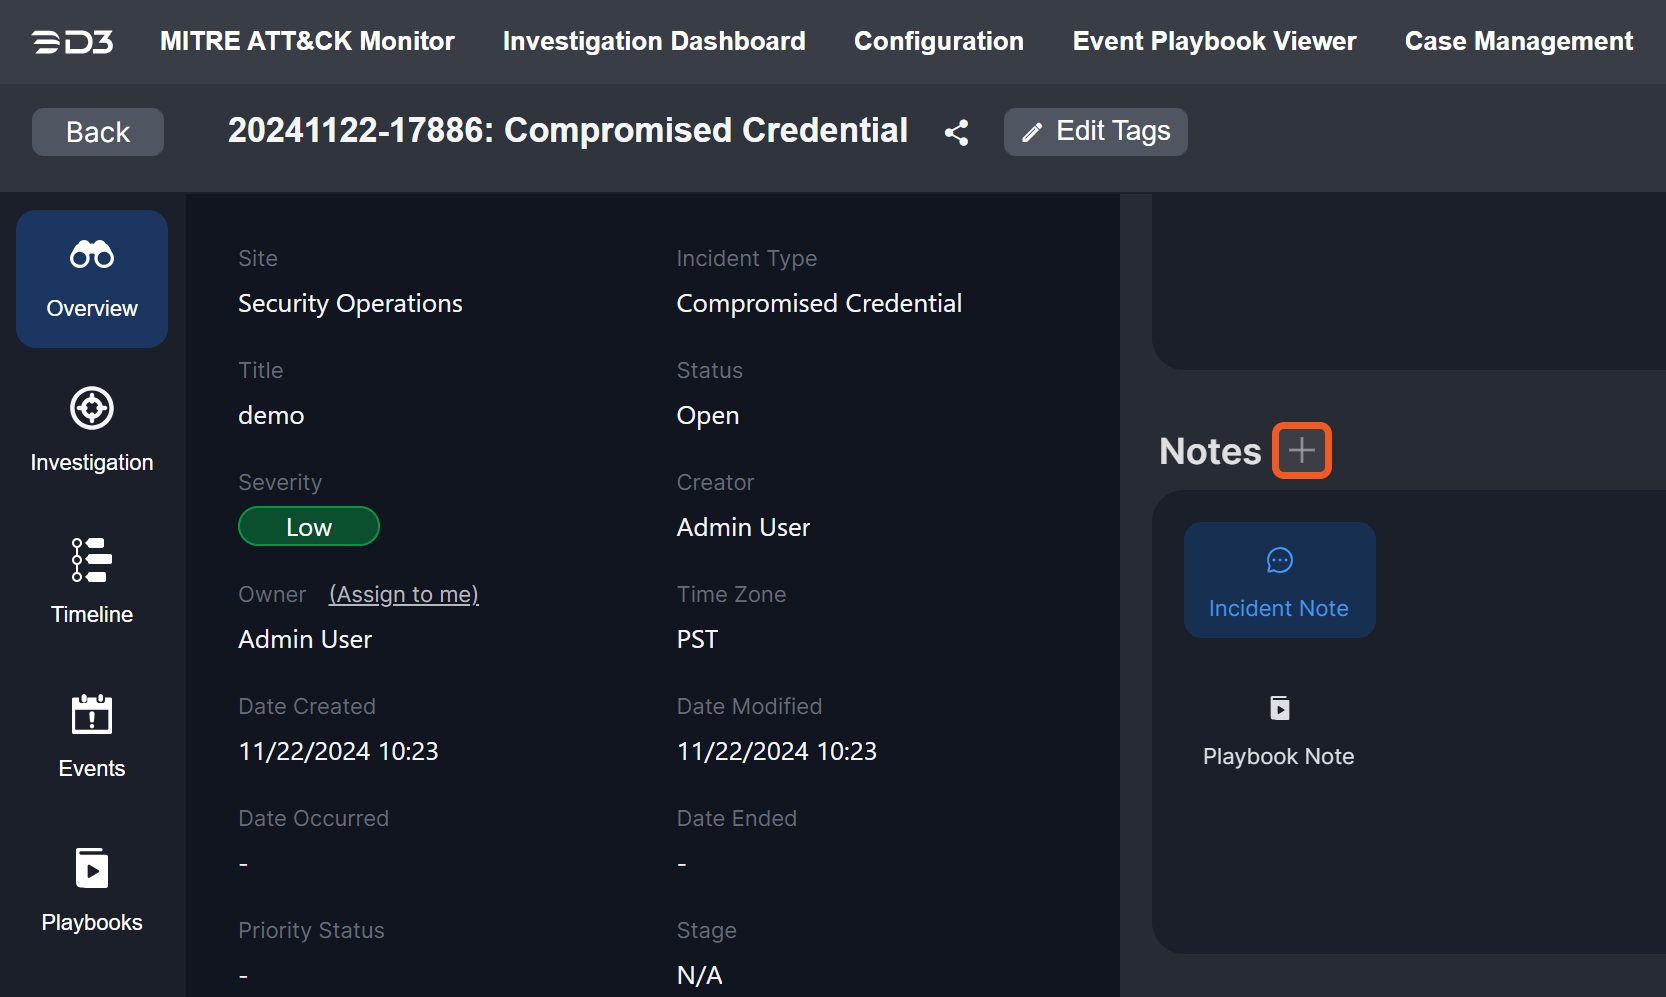Open MITRE ATT&CK Monitor menu
The width and height of the screenshot is (1666, 997).
tap(307, 42)
